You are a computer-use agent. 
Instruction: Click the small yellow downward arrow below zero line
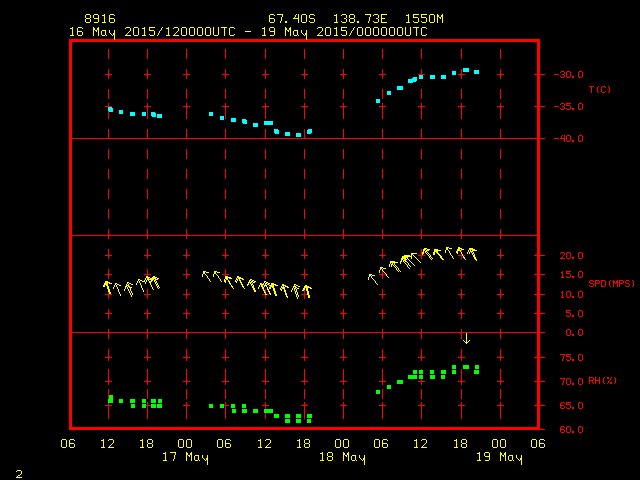[x=466, y=339]
